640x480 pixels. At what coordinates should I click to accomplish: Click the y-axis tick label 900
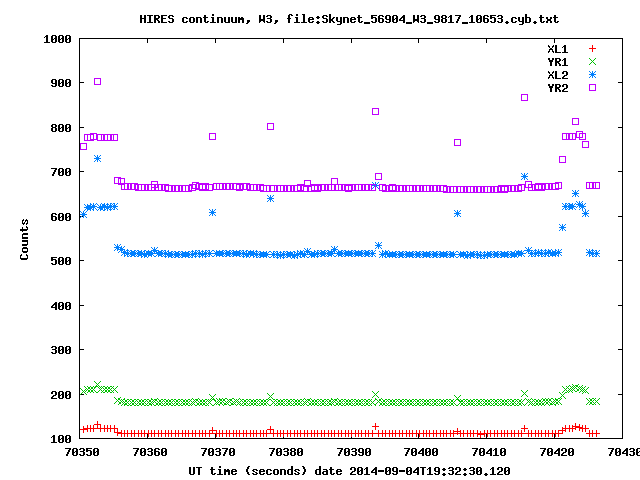[x=61, y=83]
